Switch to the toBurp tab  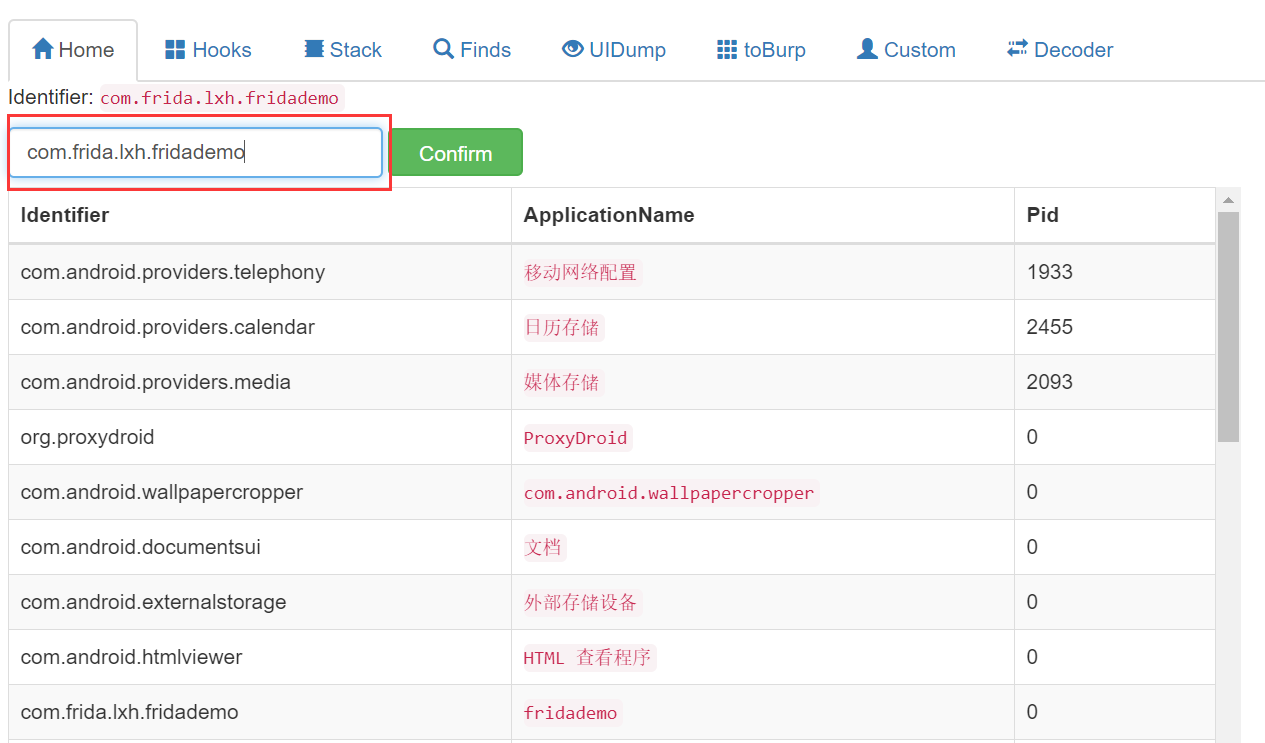click(x=761, y=50)
